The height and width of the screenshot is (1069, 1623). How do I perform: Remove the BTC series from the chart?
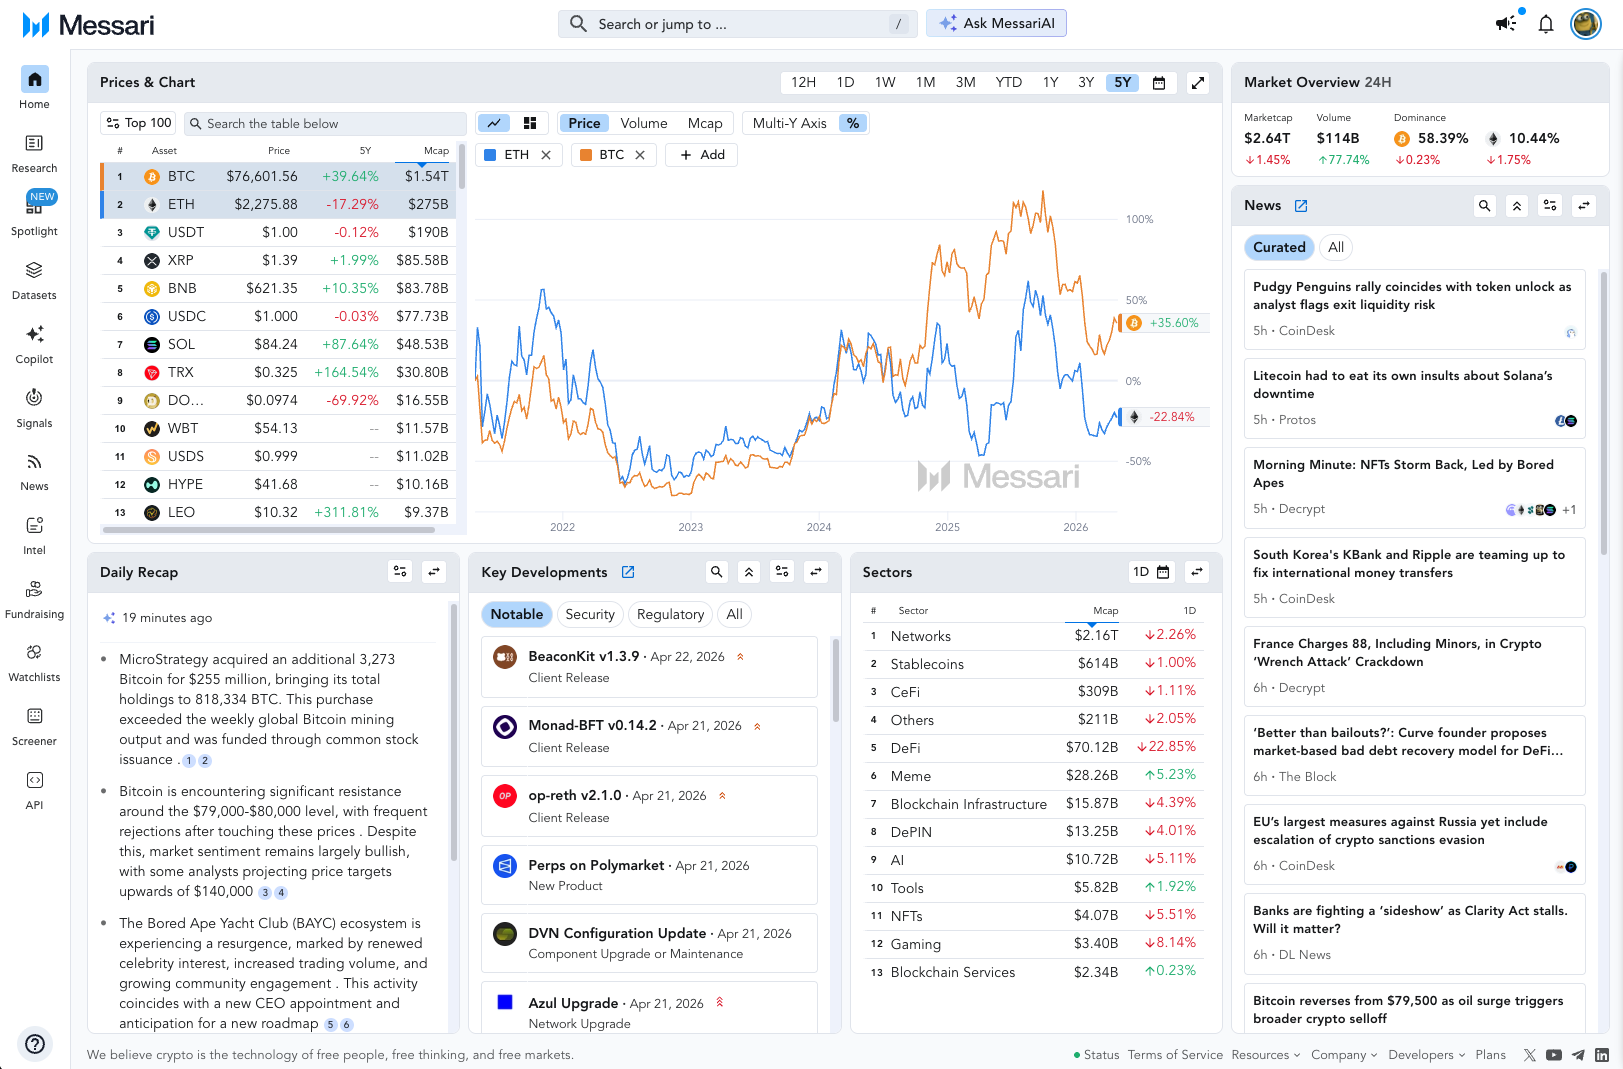click(640, 155)
